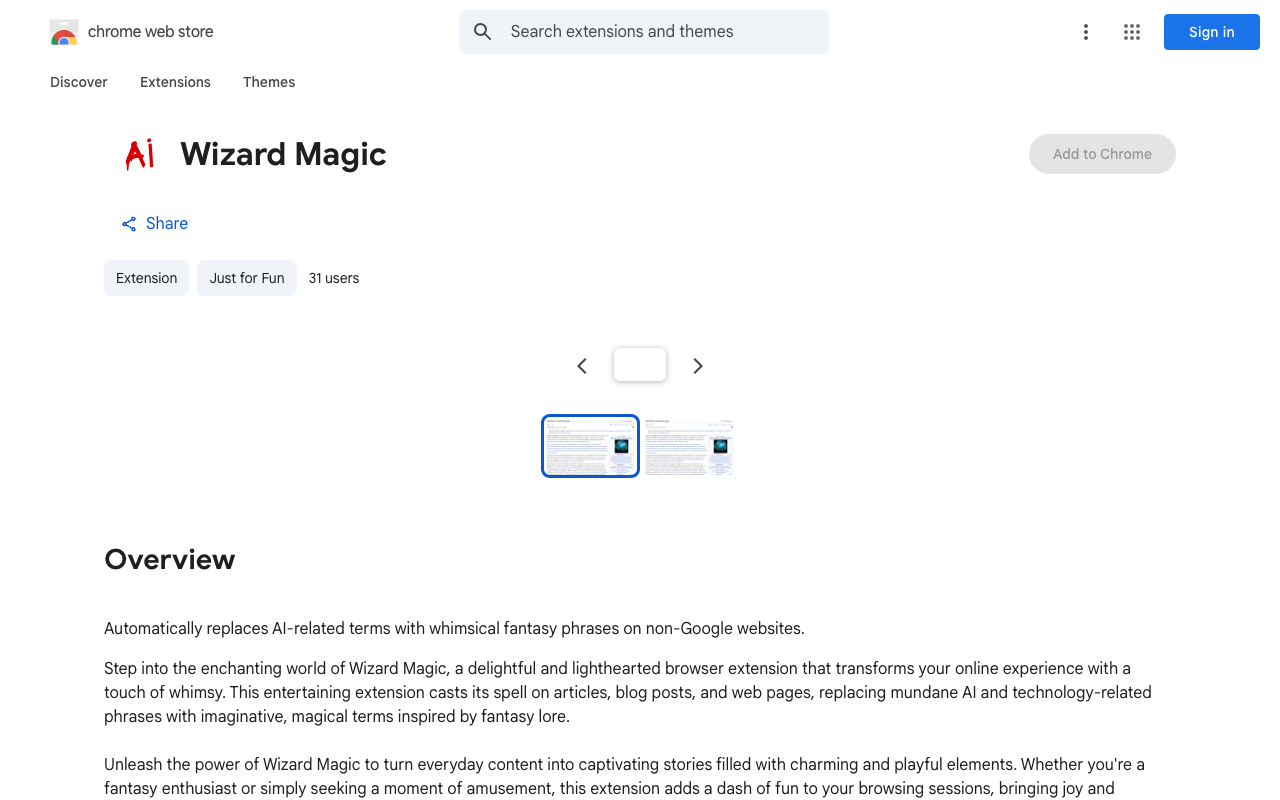This screenshot has height=800, width=1280.
Task: Click the blank main screenshot preview
Action: pyautogui.click(x=640, y=364)
